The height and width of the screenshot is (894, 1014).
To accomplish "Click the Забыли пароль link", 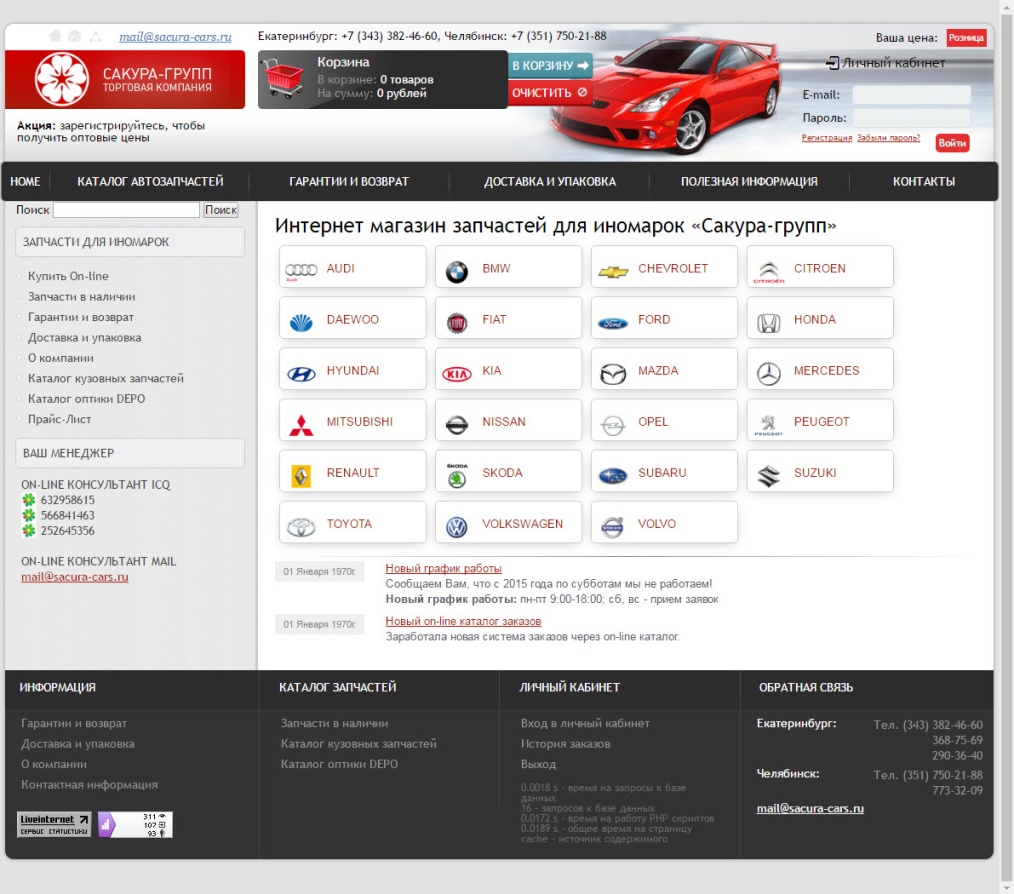I will (x=888, y=138).
